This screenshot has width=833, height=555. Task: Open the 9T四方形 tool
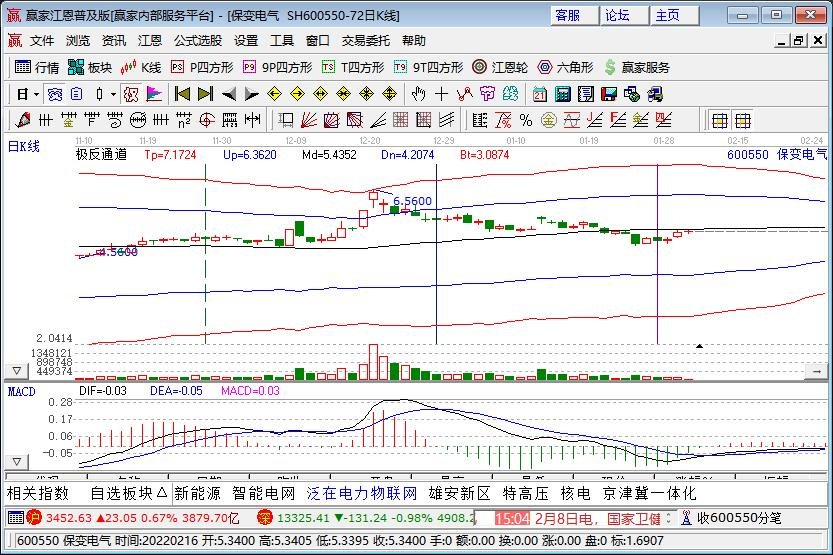428,67
